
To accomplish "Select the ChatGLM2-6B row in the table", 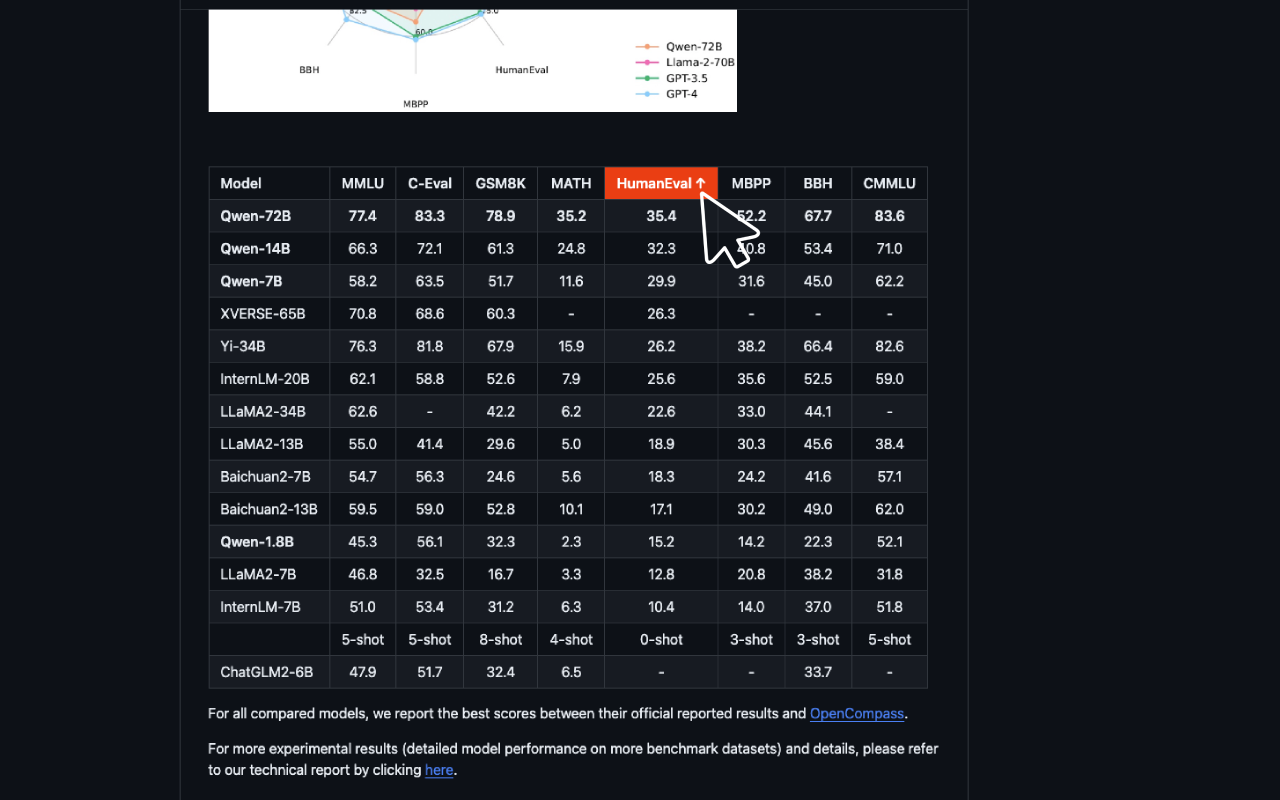I will [x=268, y=672].
